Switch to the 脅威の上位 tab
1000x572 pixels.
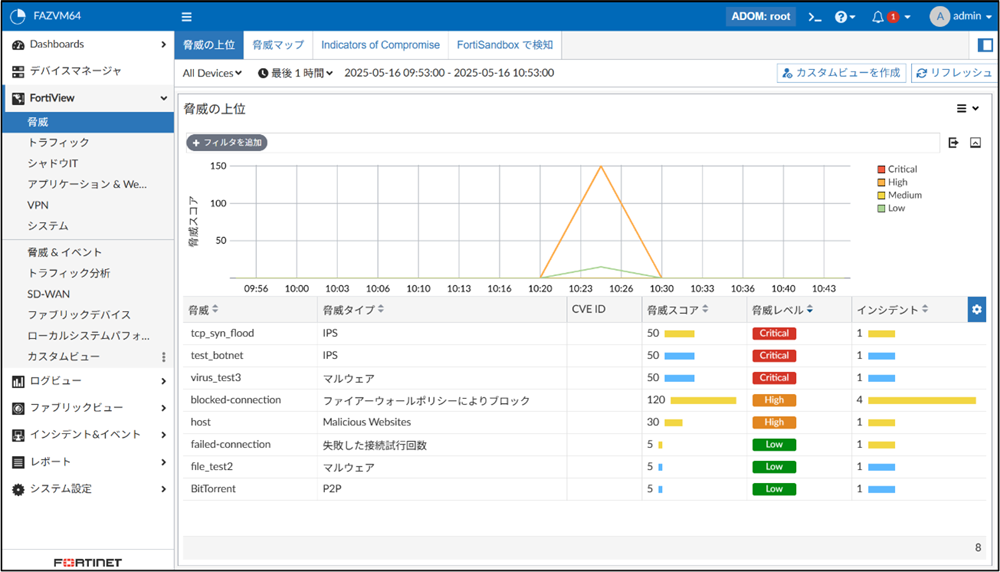tap(209, 45)
